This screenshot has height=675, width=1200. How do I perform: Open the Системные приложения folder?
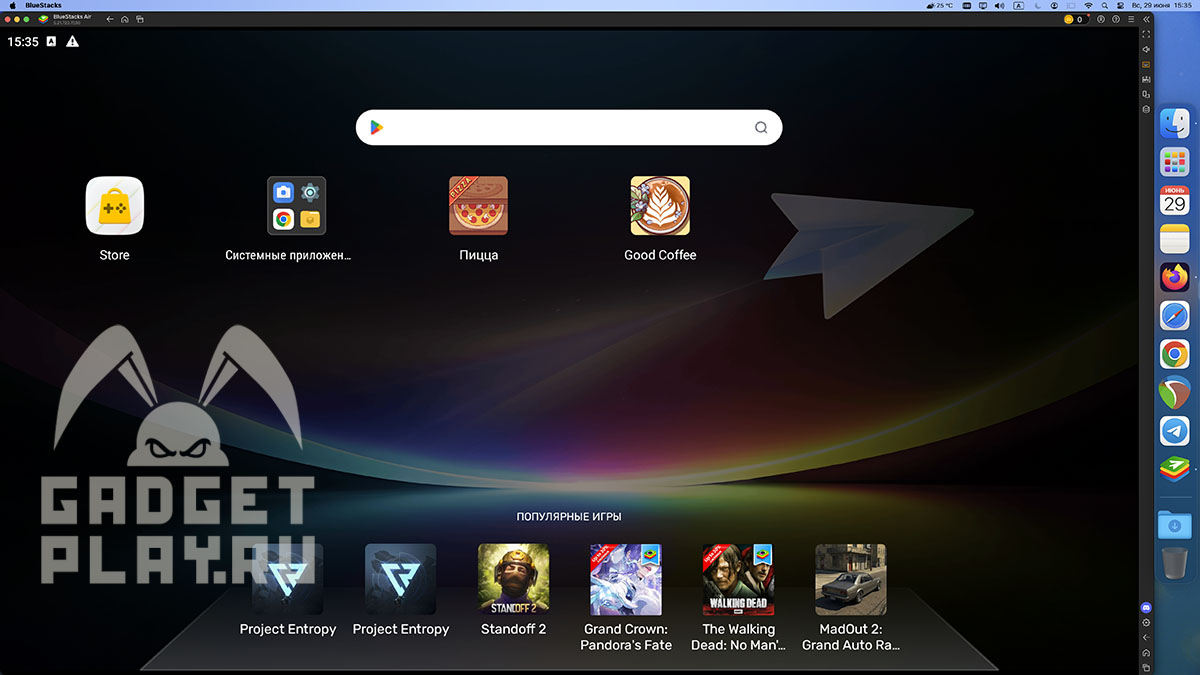tap(296, 206)
